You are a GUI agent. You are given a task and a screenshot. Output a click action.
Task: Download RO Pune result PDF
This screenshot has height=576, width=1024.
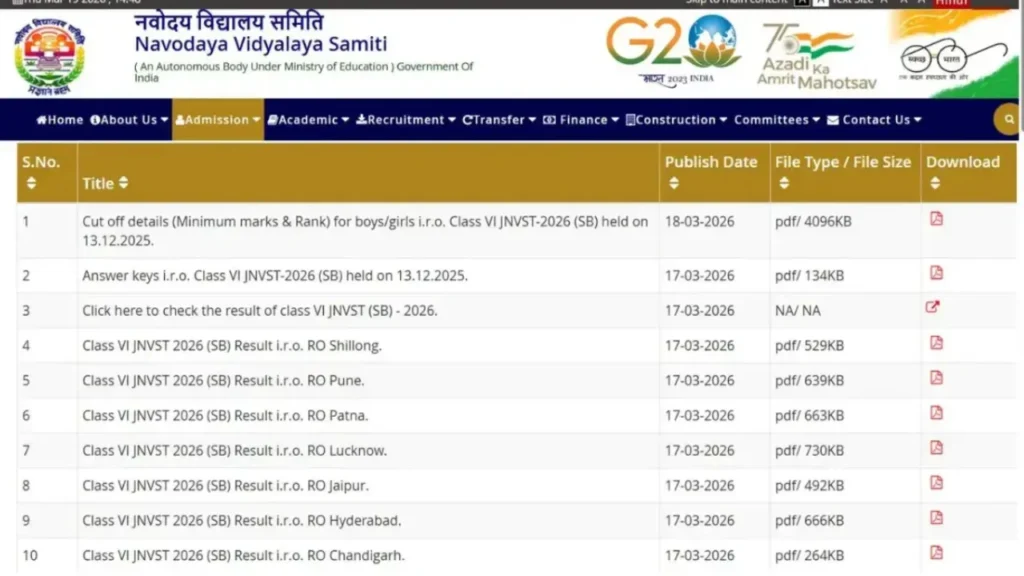[936, 378]
